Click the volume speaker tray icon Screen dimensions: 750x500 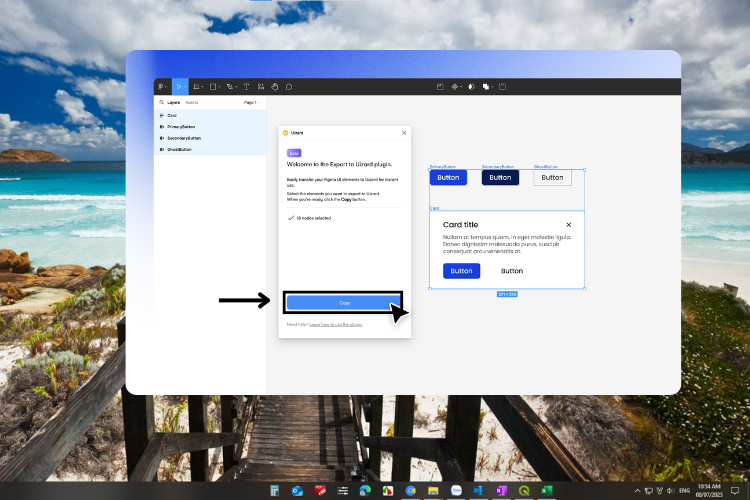pyautogui.click(x=670, y=490)
